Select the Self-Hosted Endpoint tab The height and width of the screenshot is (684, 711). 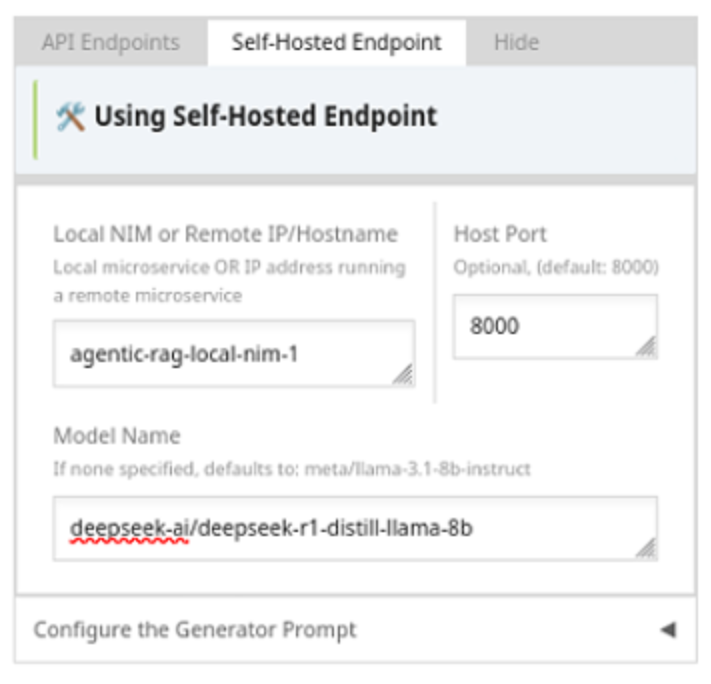click(336, 43)
